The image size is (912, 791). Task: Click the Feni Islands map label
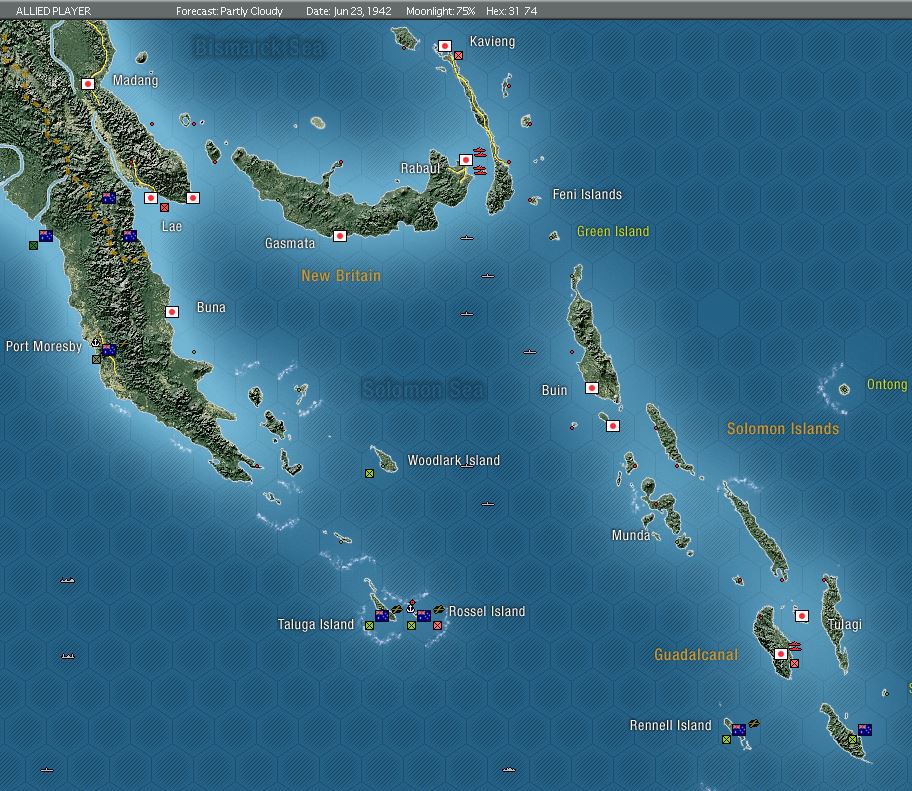pyautogui.click(x=587, y=194)
